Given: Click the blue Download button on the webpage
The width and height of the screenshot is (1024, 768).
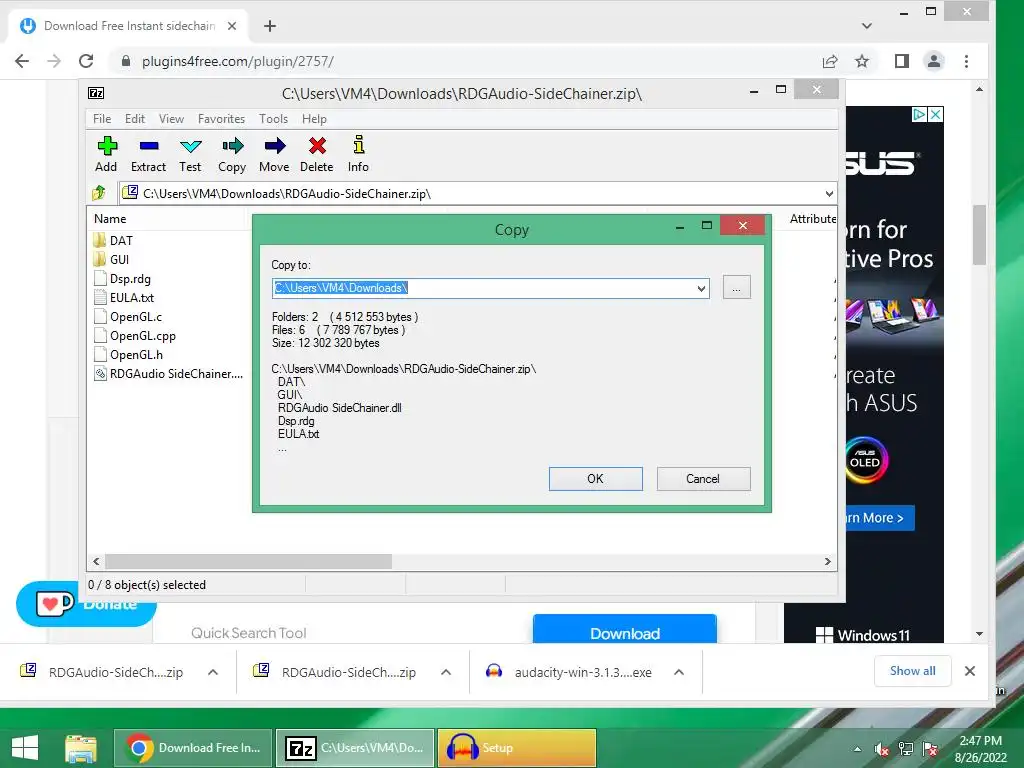Looking at the screenshot, I should coord(625,630).
